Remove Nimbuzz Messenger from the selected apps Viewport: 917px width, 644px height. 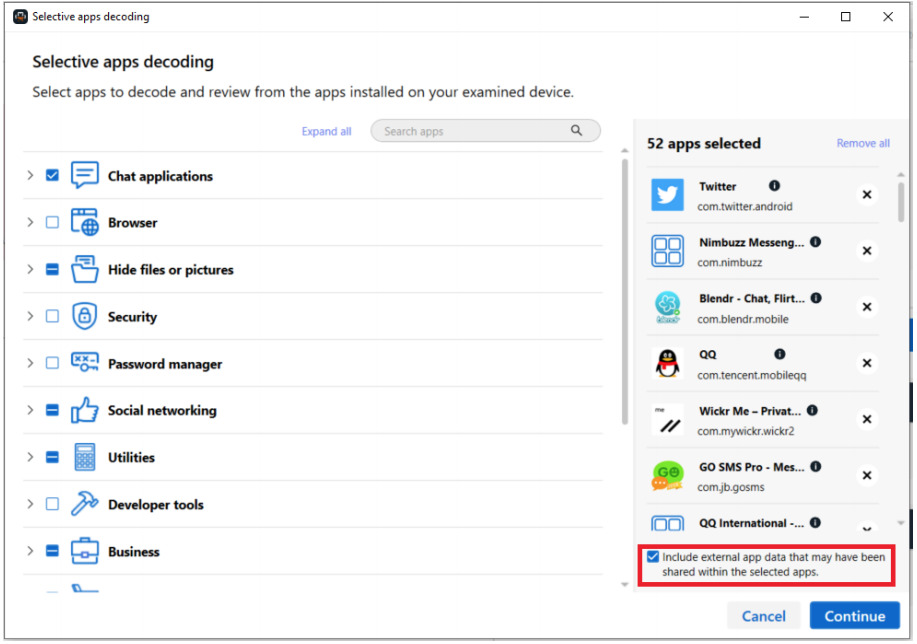[868, 251]
